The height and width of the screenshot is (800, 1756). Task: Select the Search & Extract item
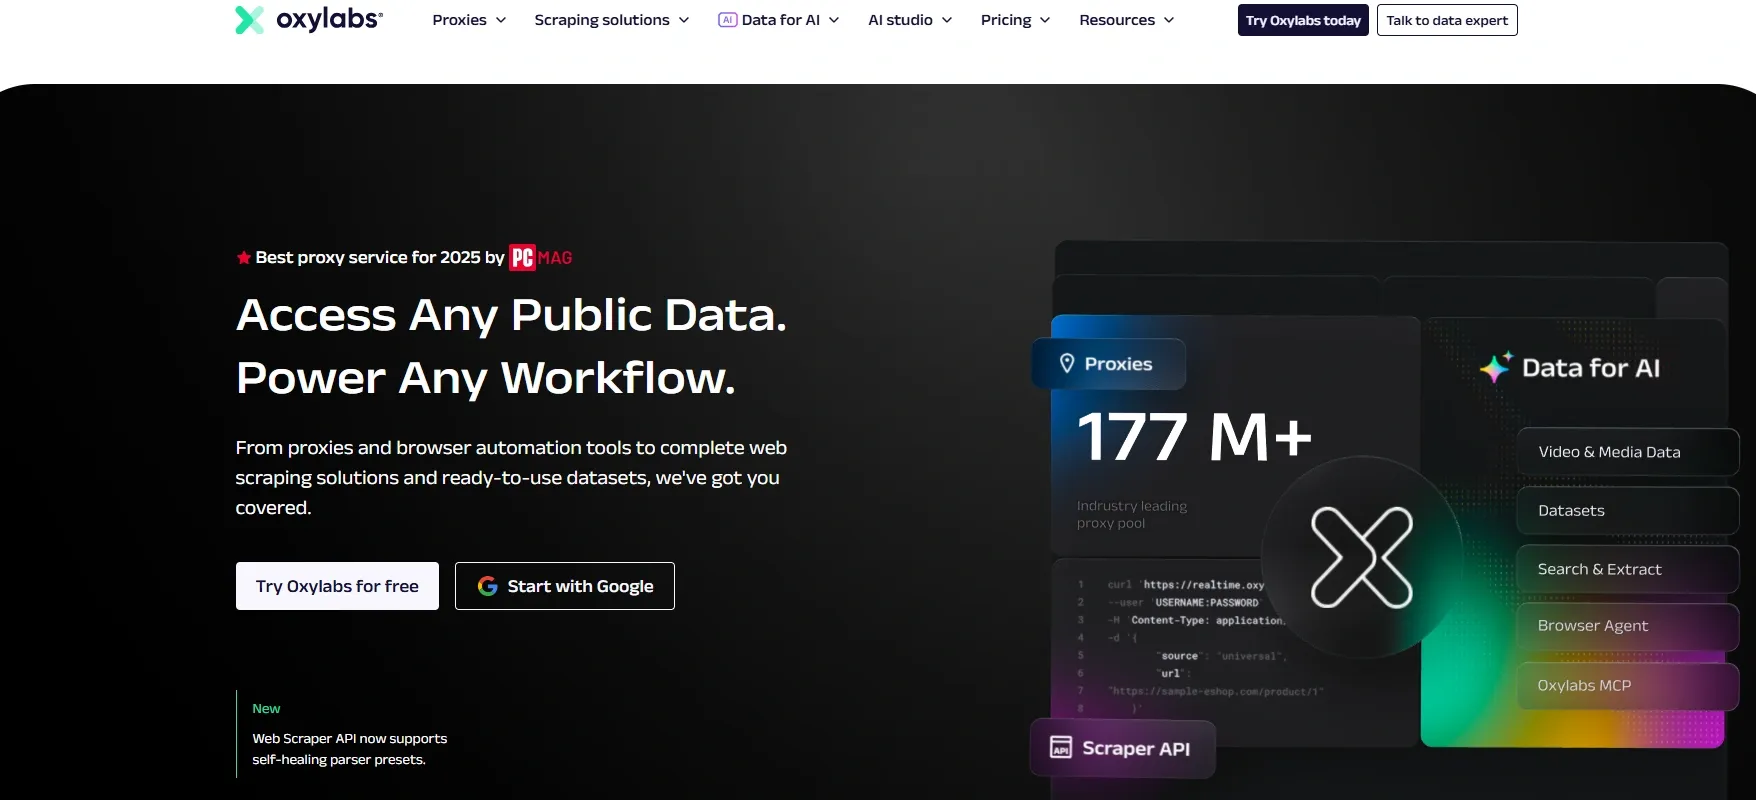(x=1628, y=569)
